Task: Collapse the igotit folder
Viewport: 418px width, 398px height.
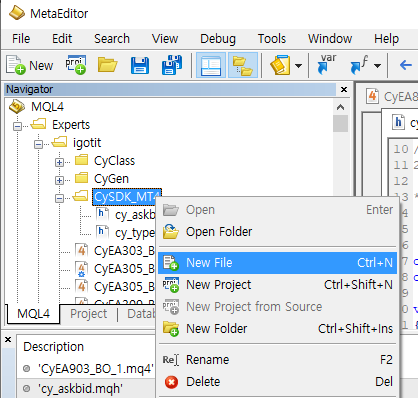Action: [38, 144]
